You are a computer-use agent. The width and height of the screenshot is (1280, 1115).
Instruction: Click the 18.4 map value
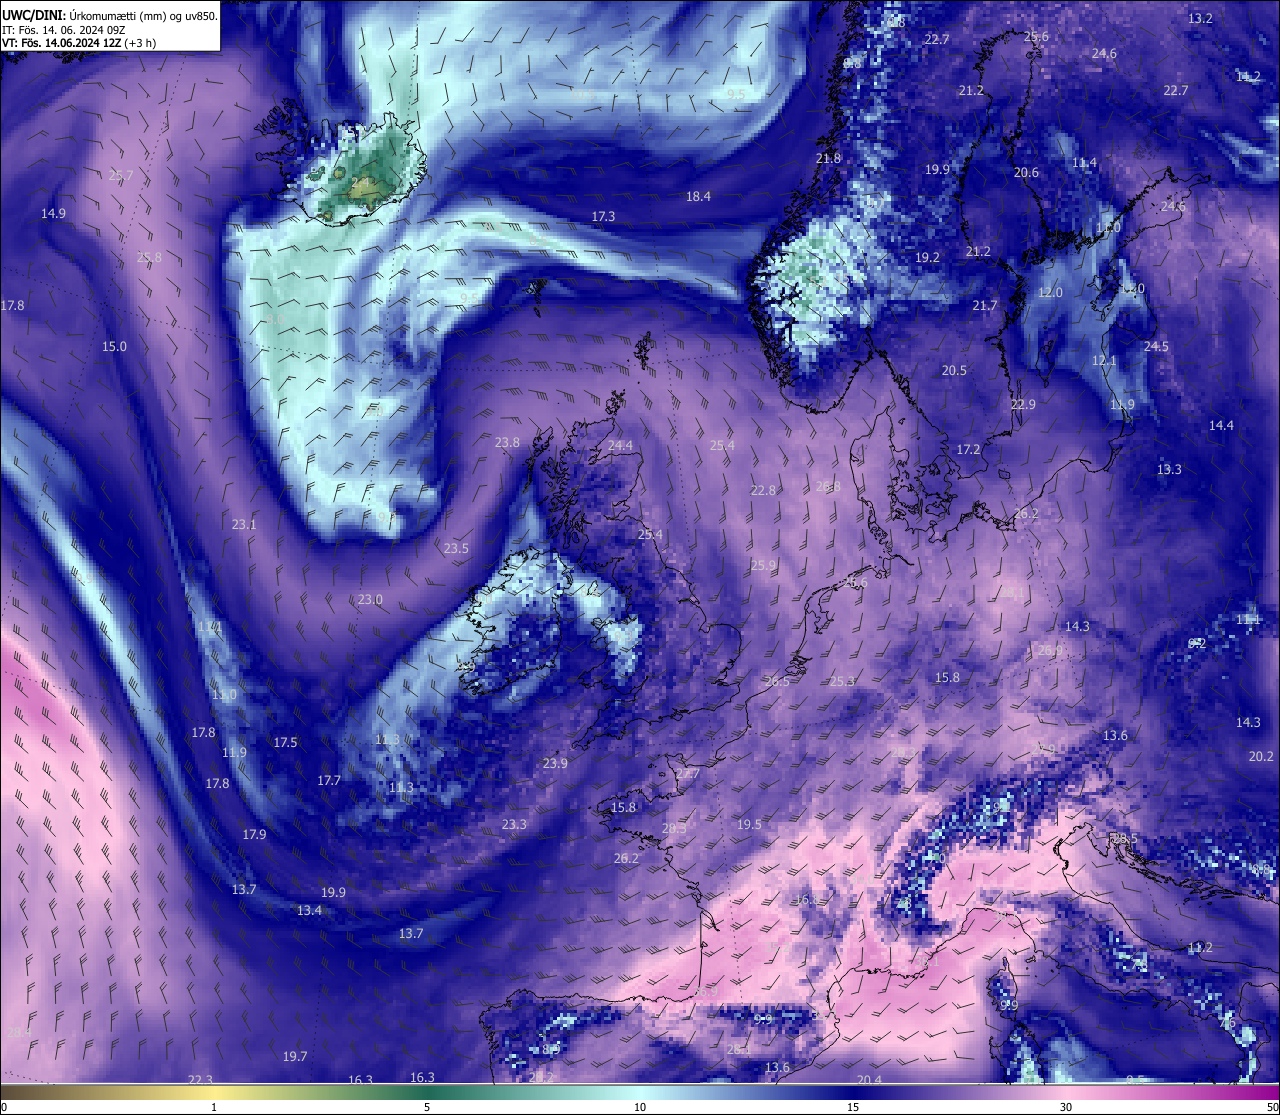698,196
